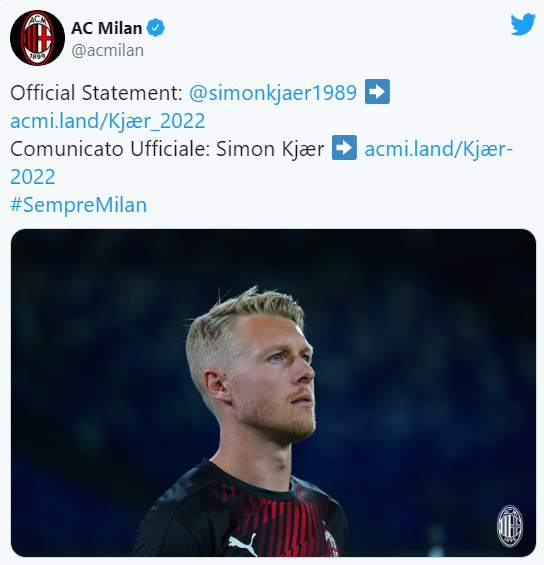Click the Twitter bird logo

click(523, 25)
